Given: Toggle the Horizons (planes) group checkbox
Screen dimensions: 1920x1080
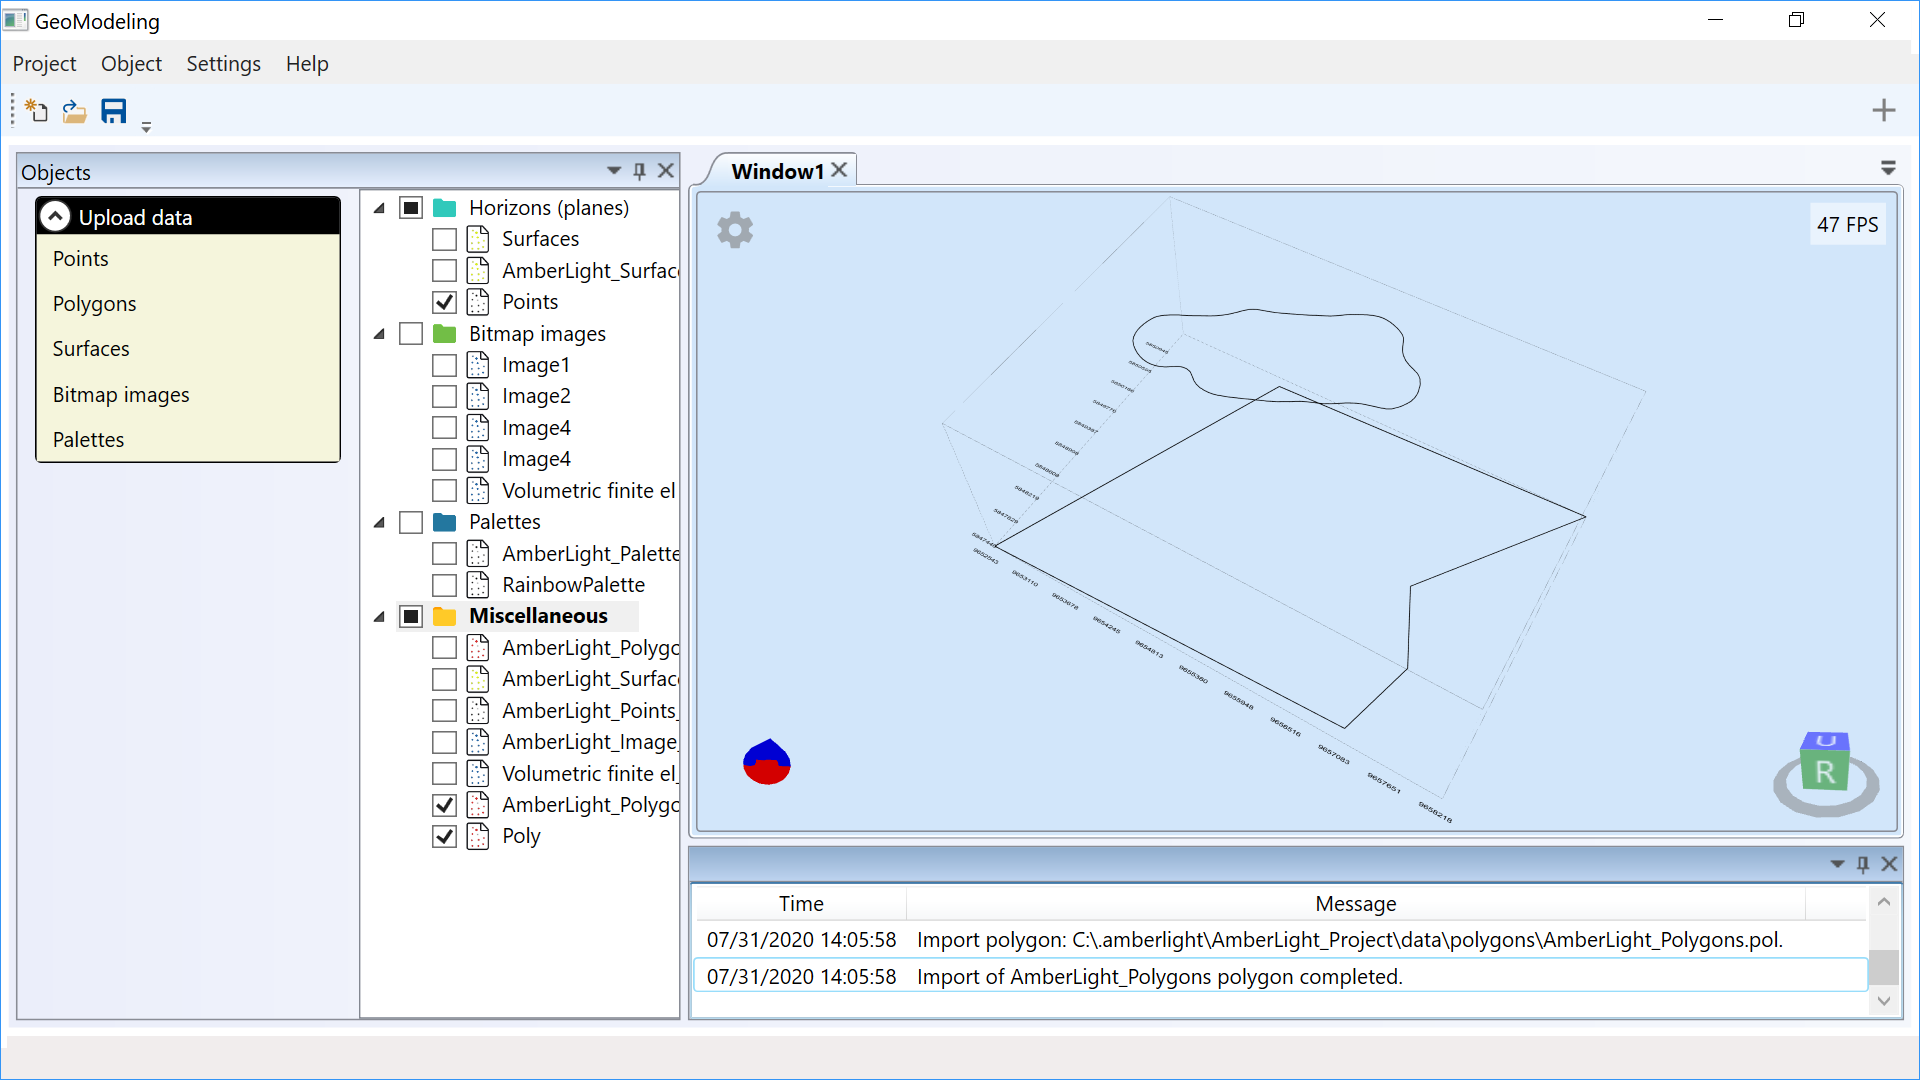Looking at the screenshot, I should (x=411, y=208).
